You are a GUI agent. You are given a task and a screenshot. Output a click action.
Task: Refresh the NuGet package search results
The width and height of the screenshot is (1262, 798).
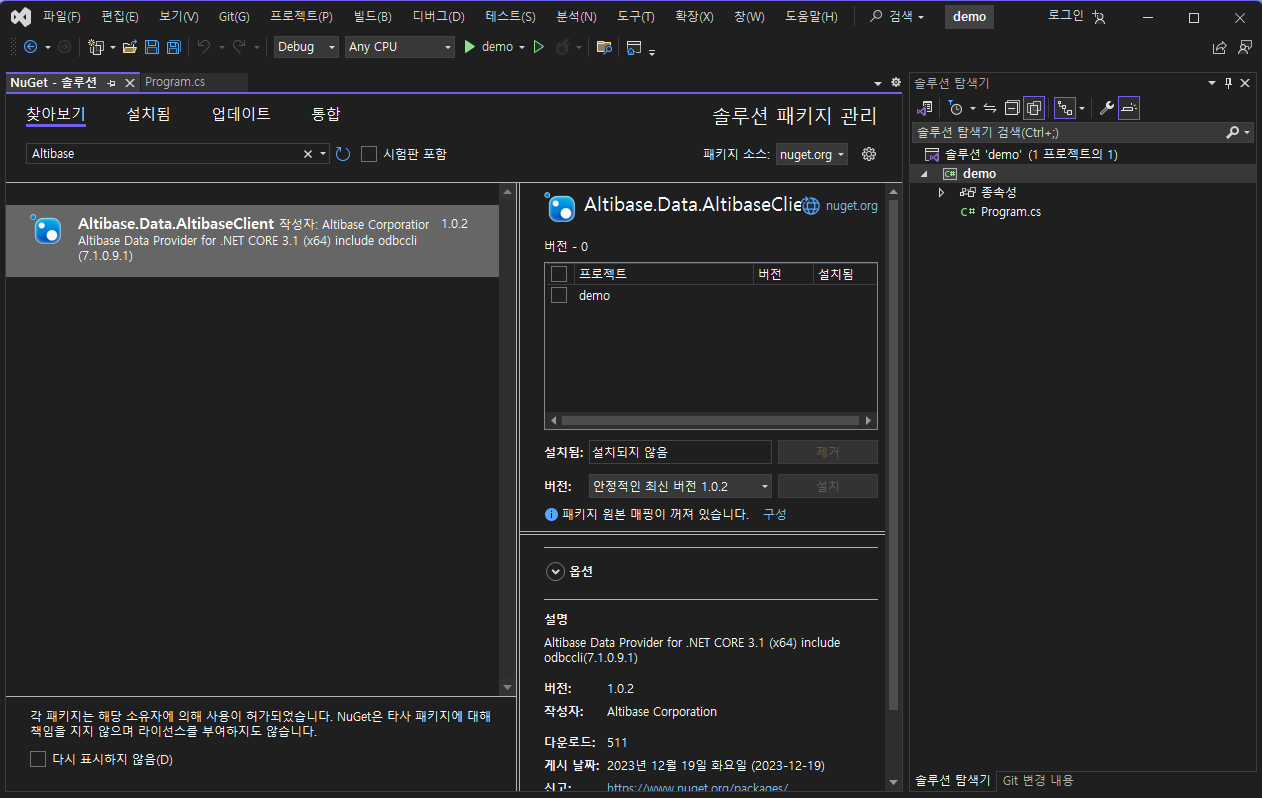pos(343,154)
